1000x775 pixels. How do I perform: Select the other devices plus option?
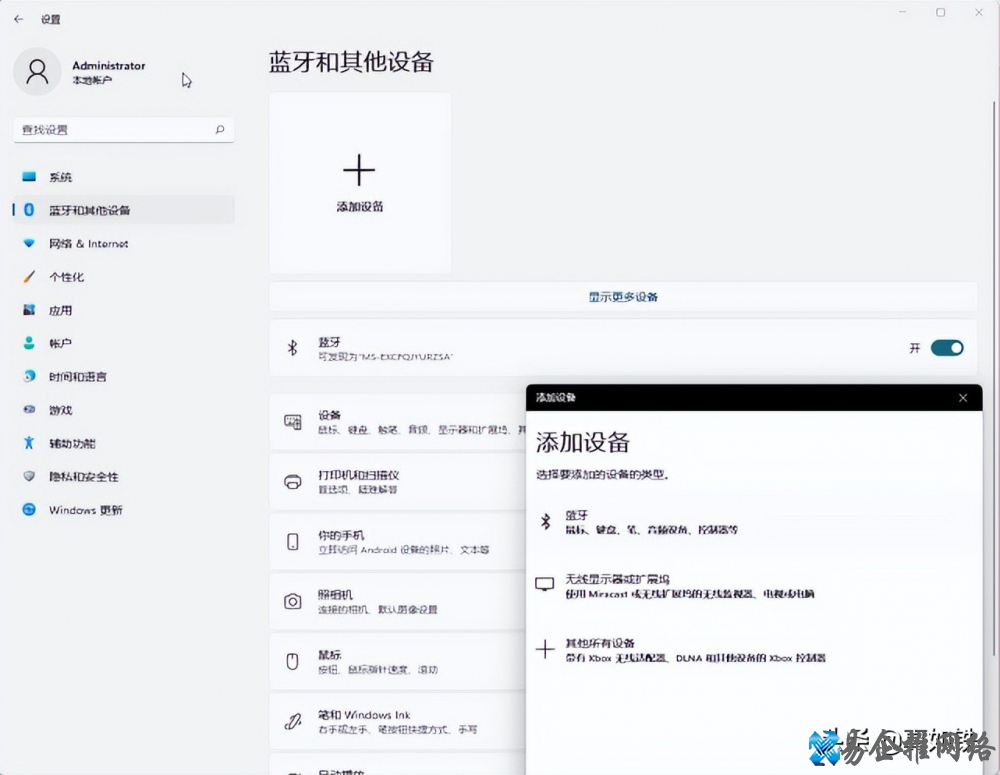680,650
